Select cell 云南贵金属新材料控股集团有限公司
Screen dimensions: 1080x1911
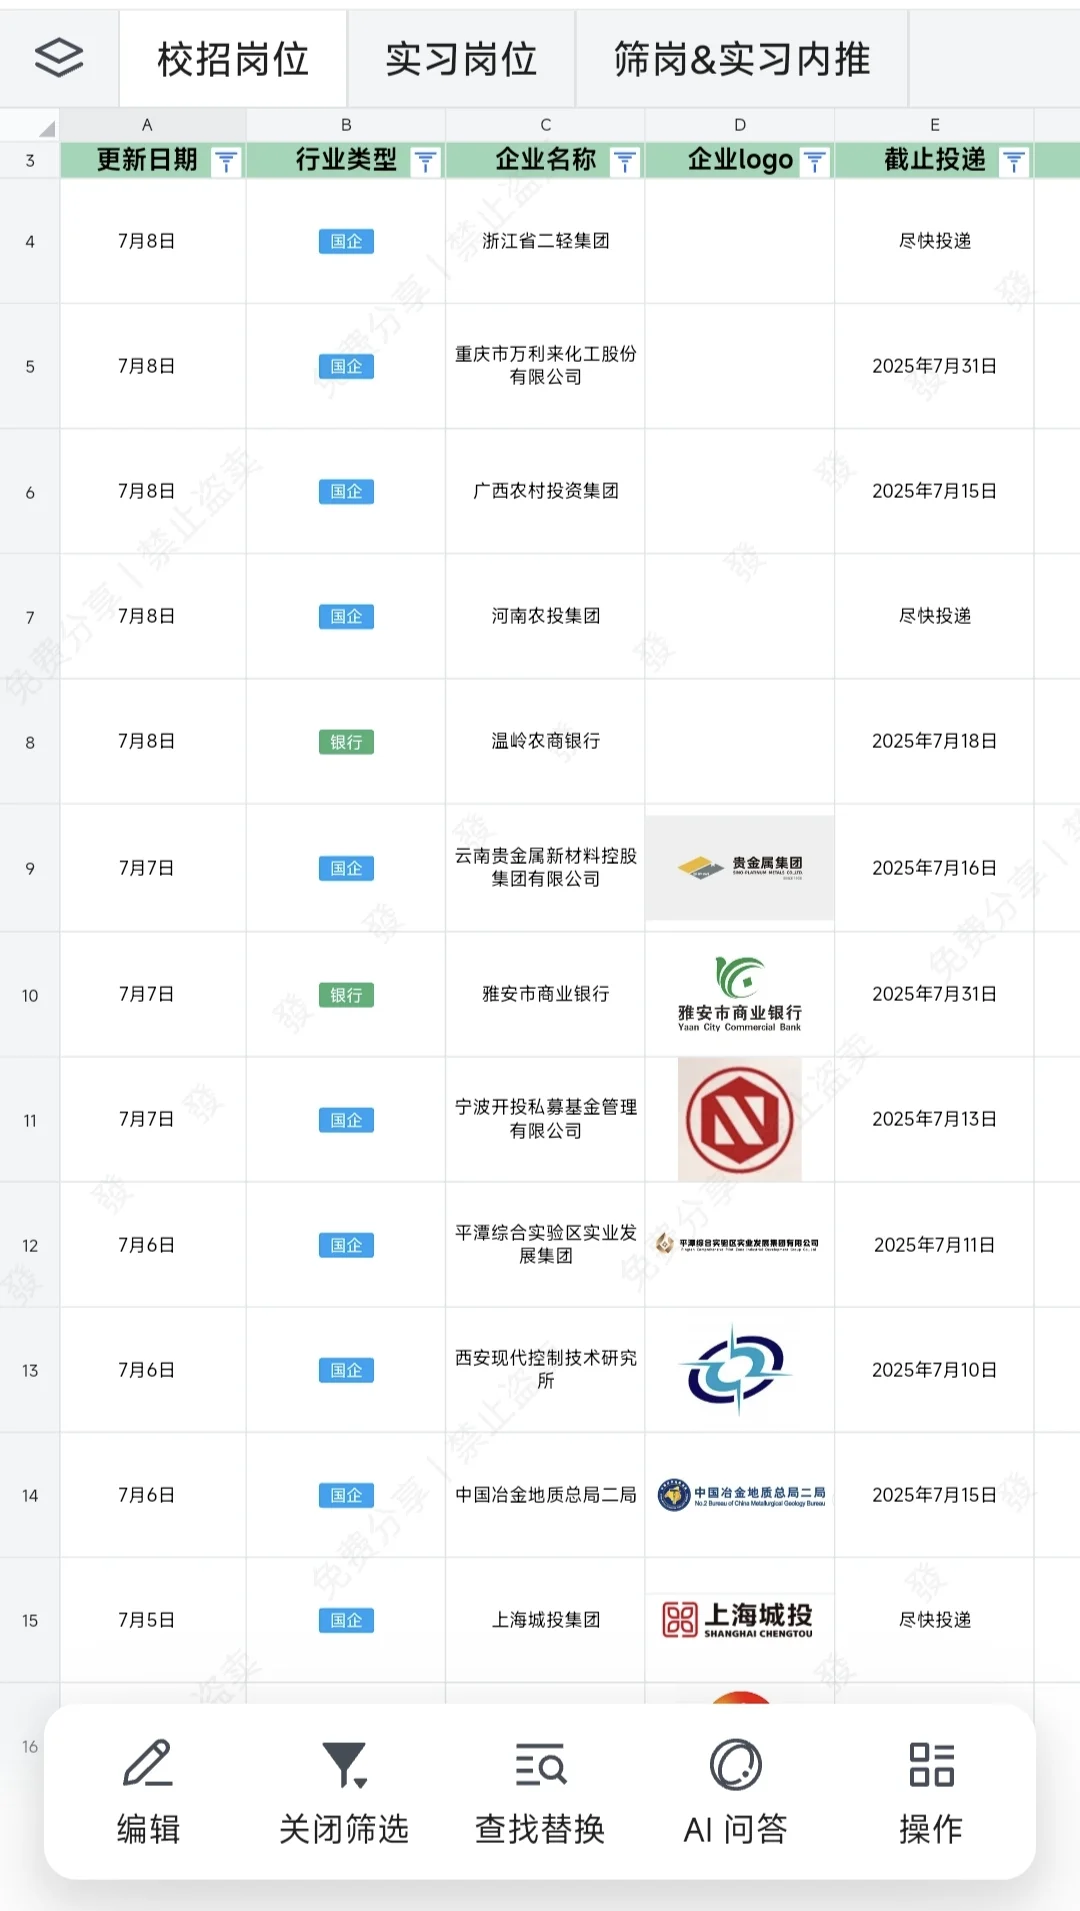[x=546, y=867]
